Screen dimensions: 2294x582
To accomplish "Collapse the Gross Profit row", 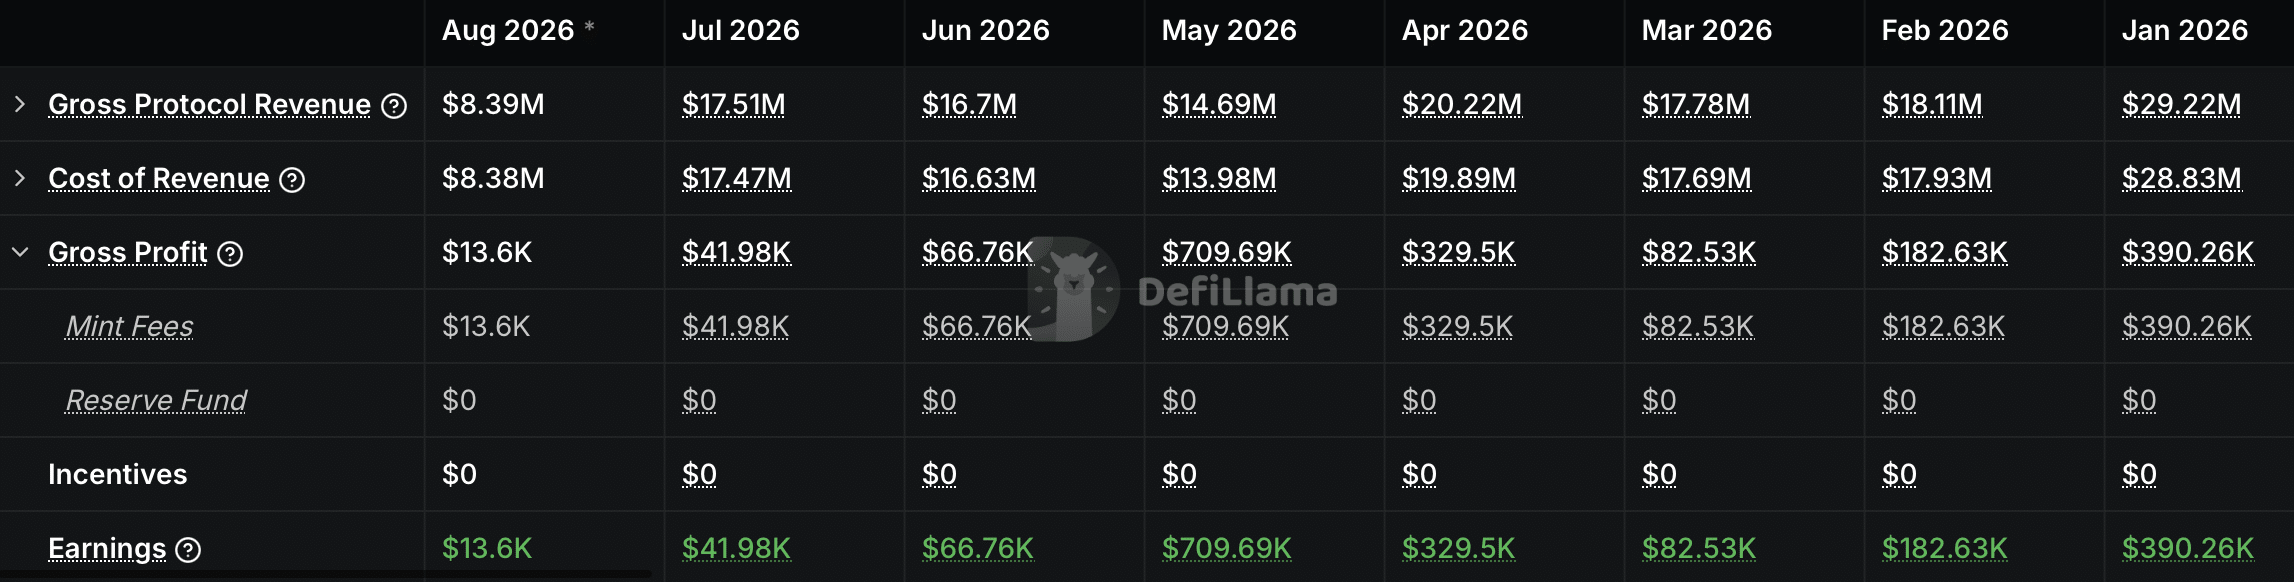I will pyautogui.click(x=20, y=252).
